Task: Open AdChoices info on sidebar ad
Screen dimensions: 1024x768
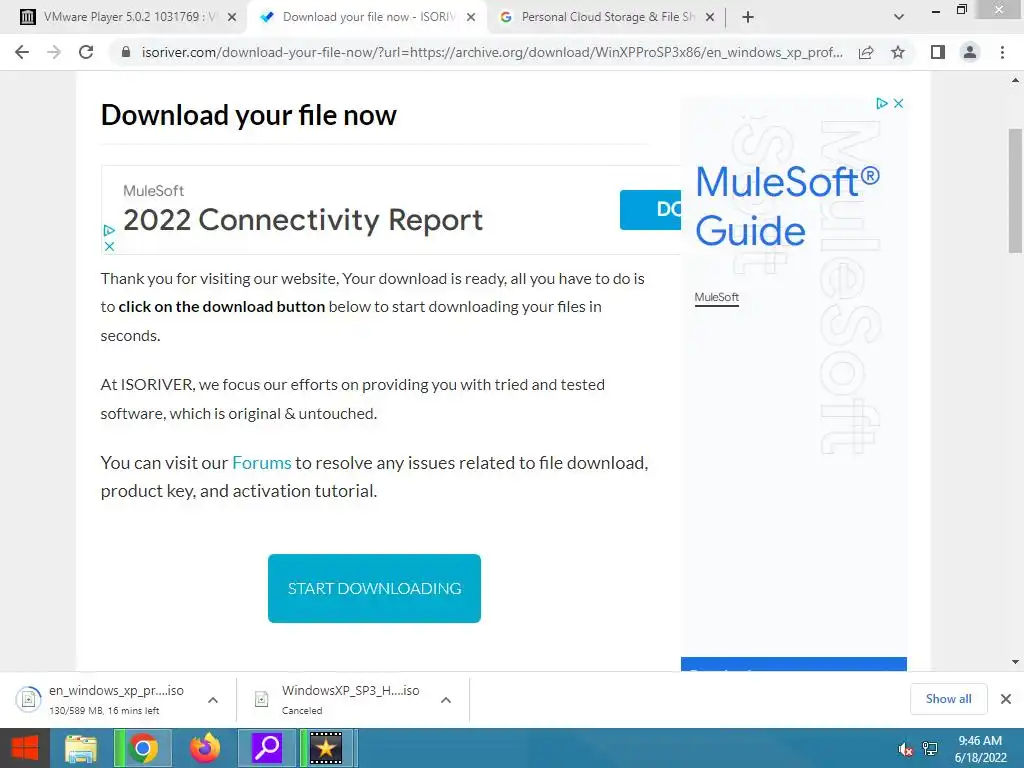Action: click(x=882, y=103)
